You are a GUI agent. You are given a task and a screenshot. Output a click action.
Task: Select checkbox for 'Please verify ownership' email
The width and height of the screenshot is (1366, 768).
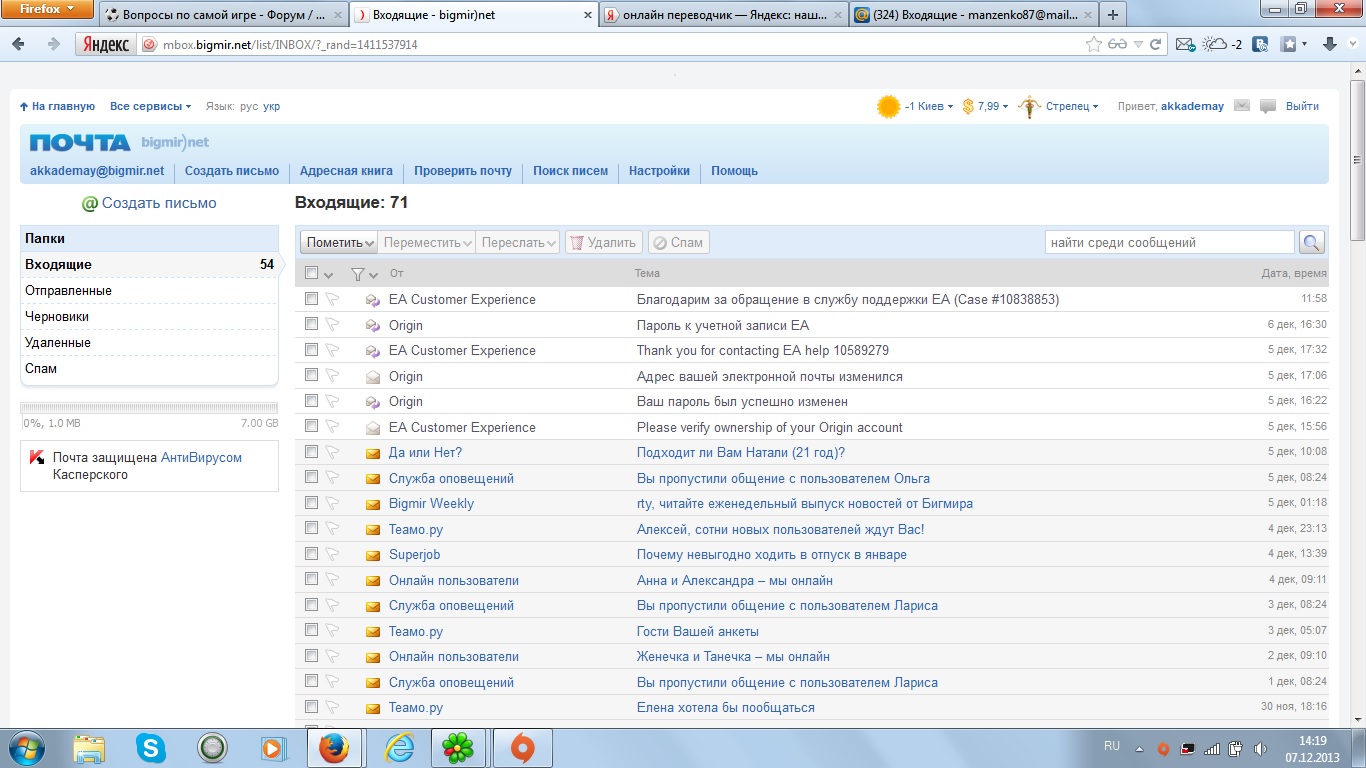tap(311, 427)
